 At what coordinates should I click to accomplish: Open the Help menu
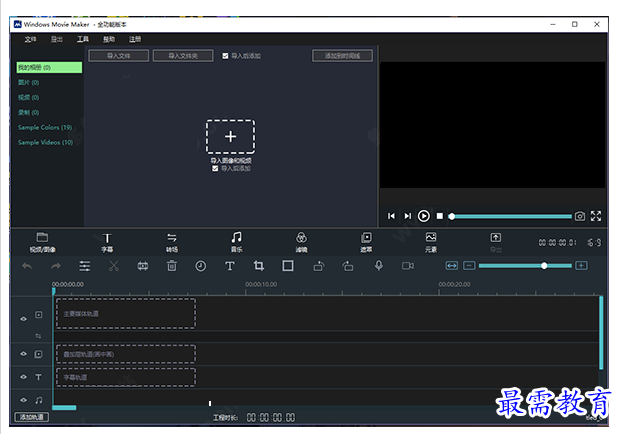(109, 39)
